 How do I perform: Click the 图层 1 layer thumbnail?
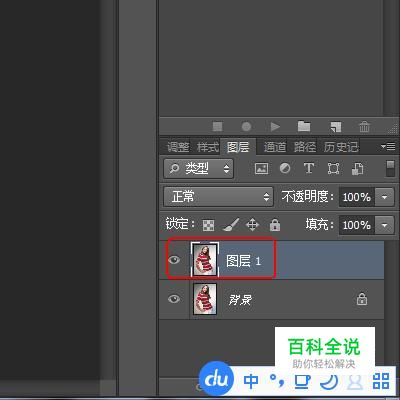click(x=205, y=259)
